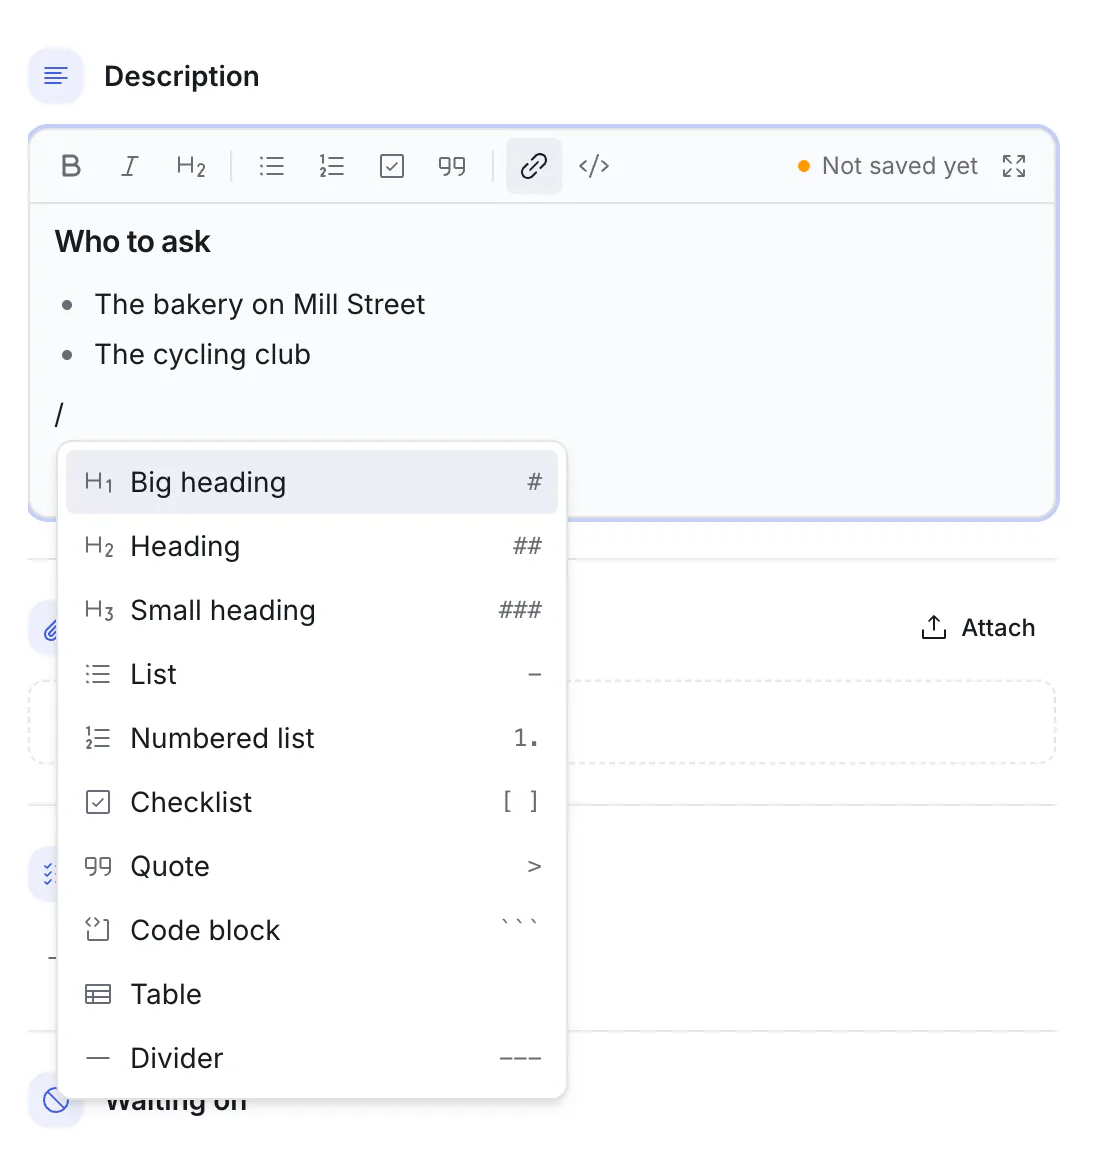This screenshot has height=1156, width=1098.
Task: Insert a Checklist from the slash menu
Action: (312, 802)
